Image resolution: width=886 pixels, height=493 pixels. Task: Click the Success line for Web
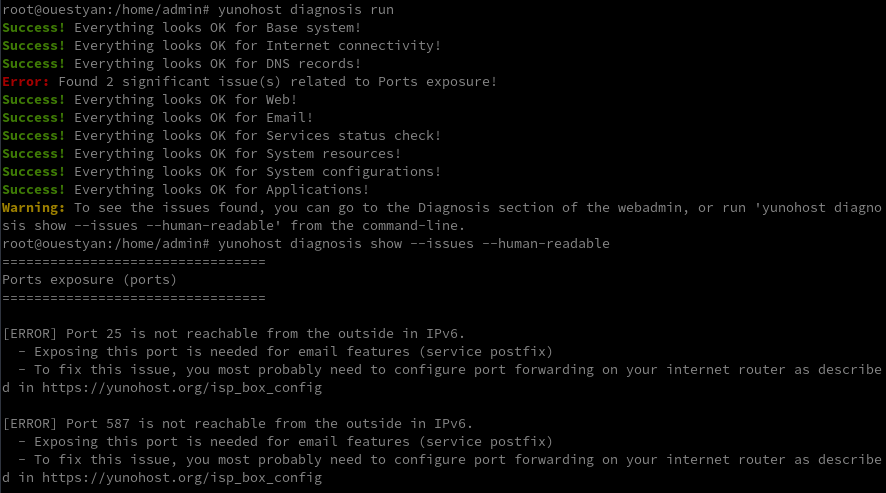click(x=149, y=100)
